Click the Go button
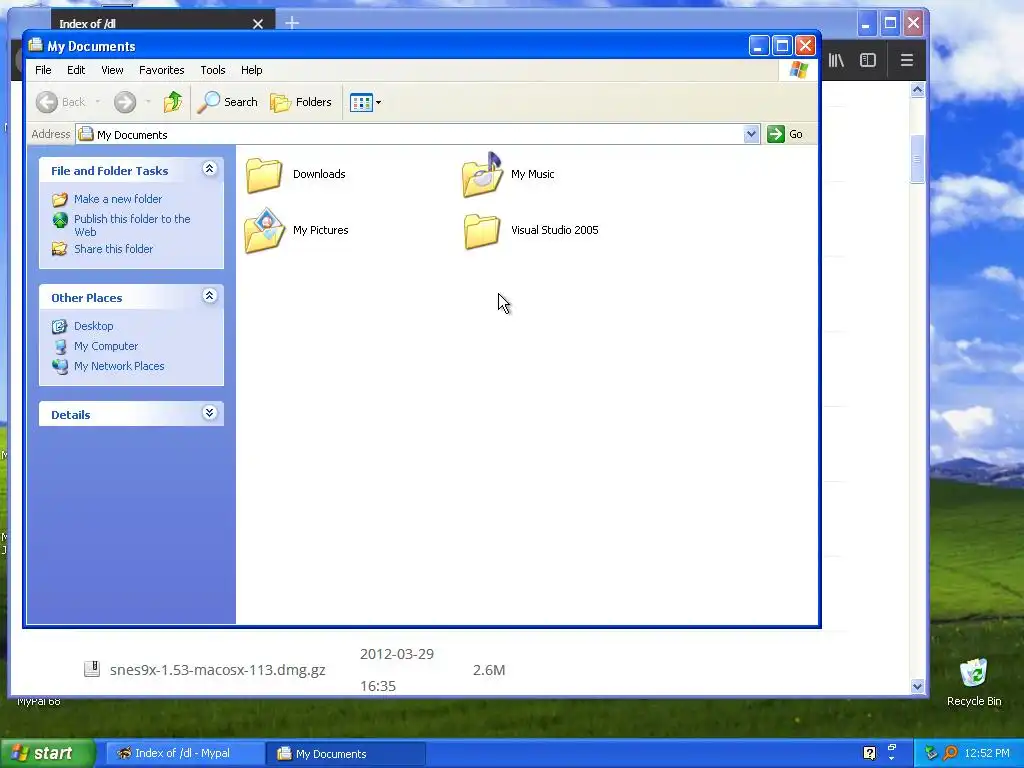The width and height of the screenshot is (1024, 768). pyautogui.click(x=785, y=134)
